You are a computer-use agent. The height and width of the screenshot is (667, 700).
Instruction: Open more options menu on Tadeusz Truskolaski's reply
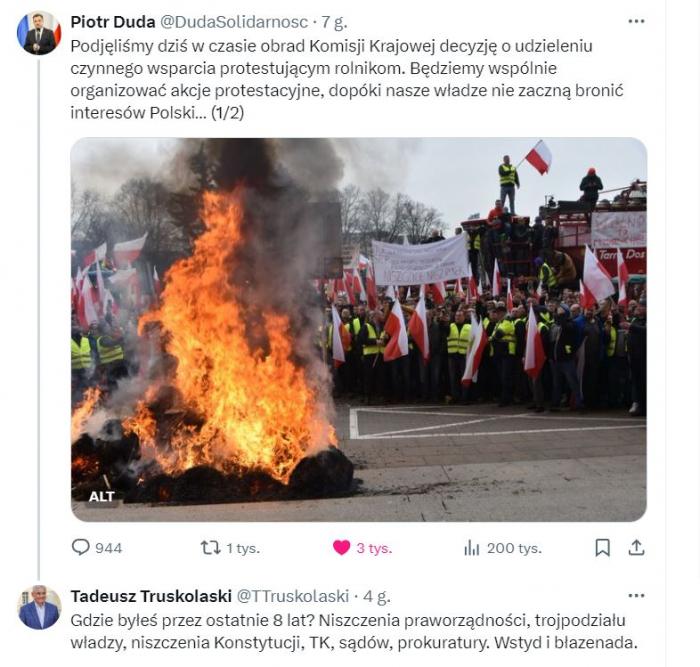click(x=636, y=596)
